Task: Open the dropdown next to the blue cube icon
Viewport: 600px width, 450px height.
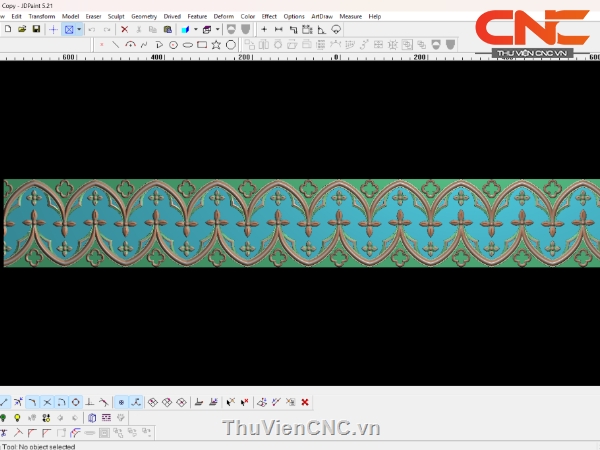Action: click(195, 30)
